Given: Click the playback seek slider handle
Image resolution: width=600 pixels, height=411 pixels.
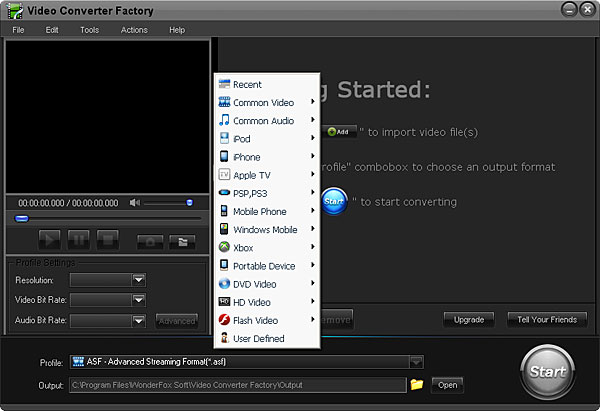Looking at the screenshot, I should point(21,219).
